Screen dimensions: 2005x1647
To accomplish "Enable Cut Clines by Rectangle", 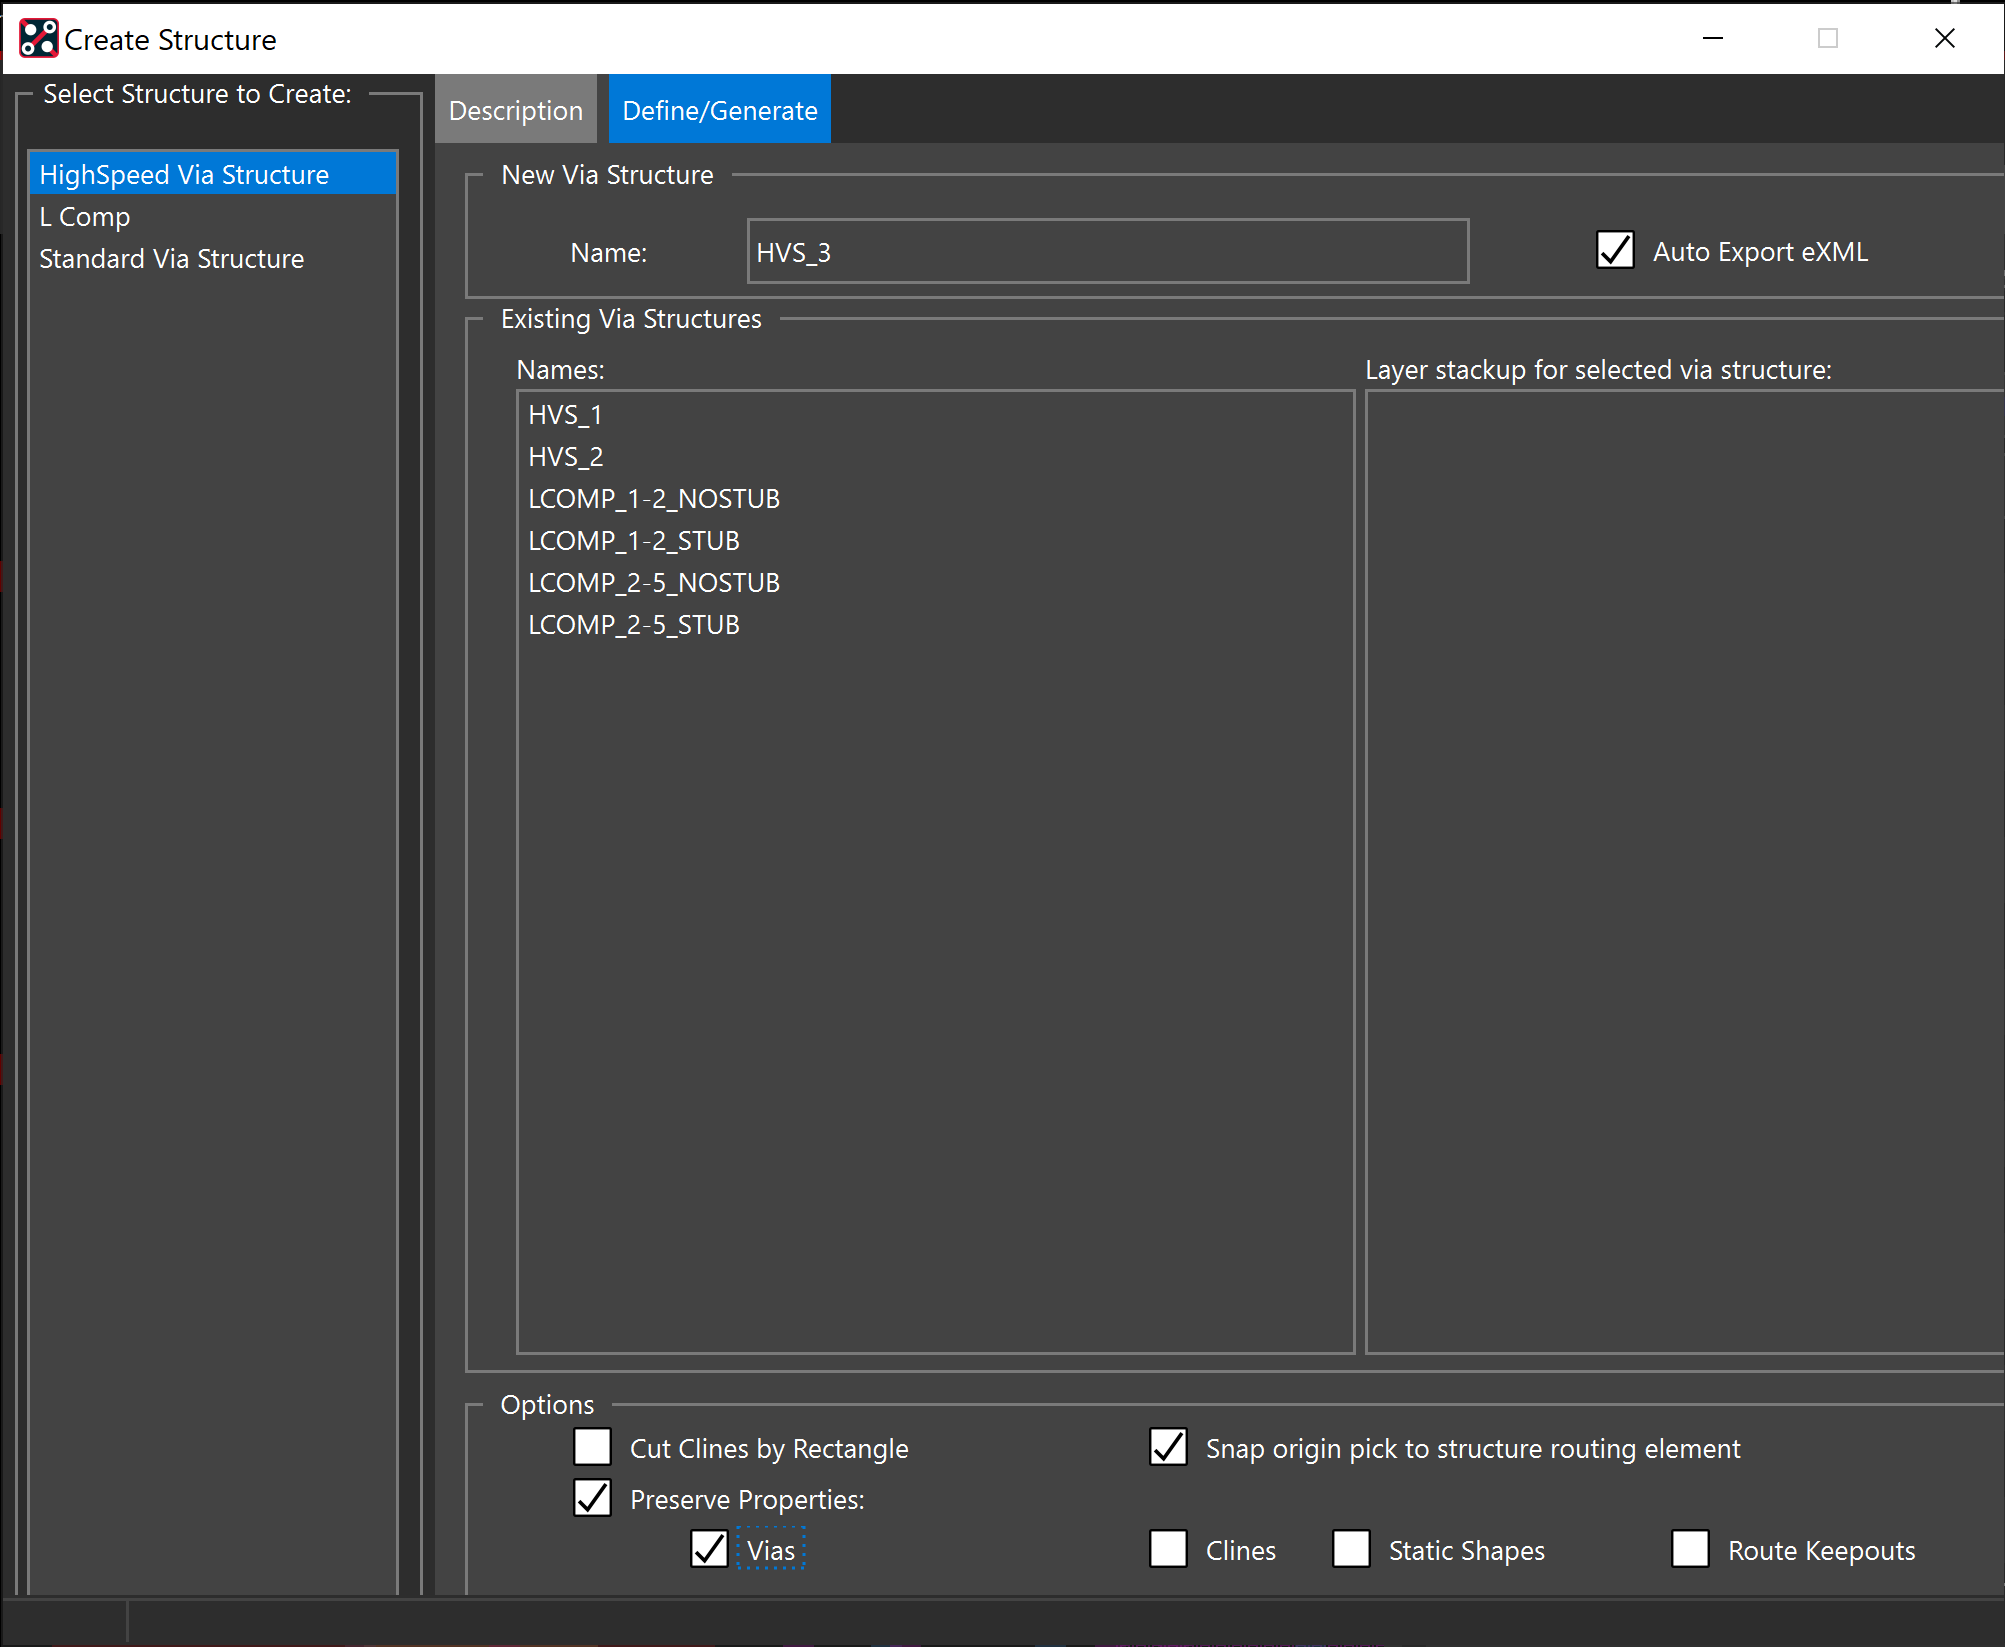I will pyautogui.click(x=593, y=1447).
